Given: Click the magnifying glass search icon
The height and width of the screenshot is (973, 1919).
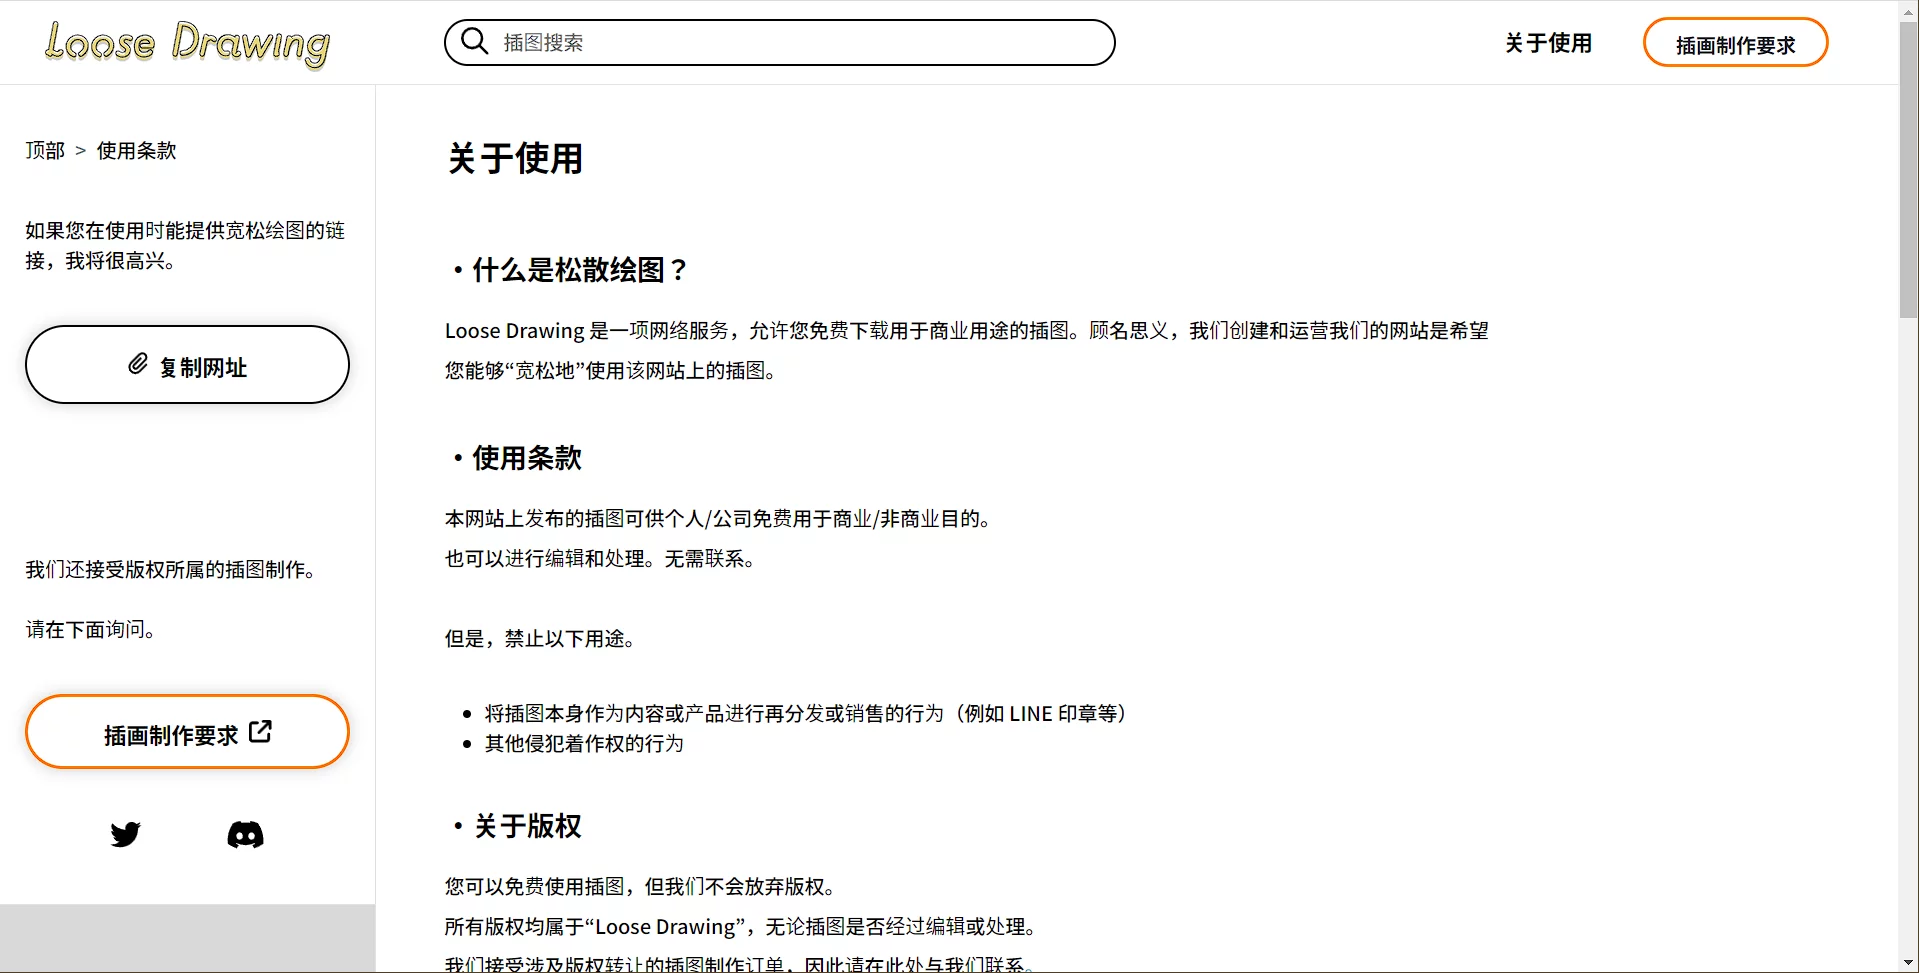Looking at the screenshot, I should (x=474, y=42).
